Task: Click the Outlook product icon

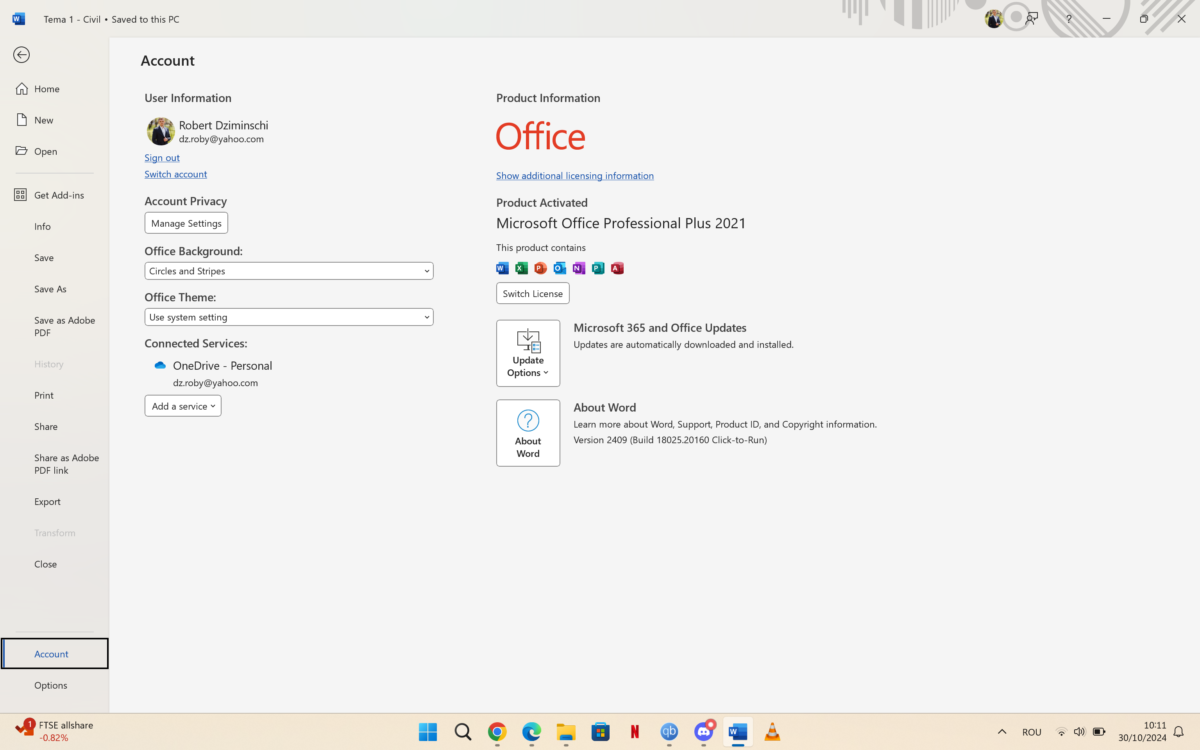Action: 560,268
